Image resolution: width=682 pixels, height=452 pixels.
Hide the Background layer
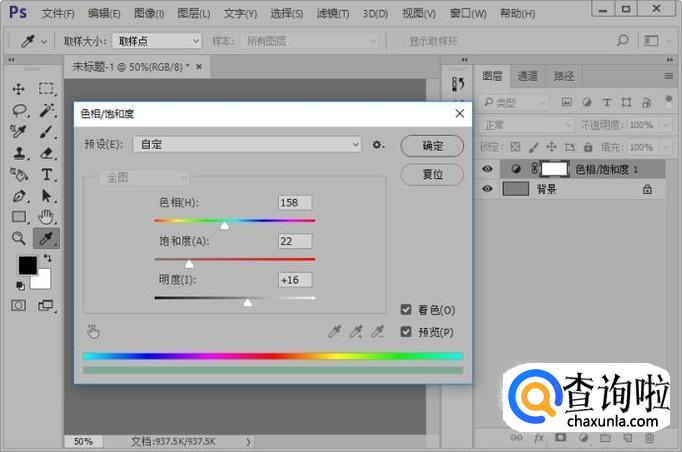487,189
